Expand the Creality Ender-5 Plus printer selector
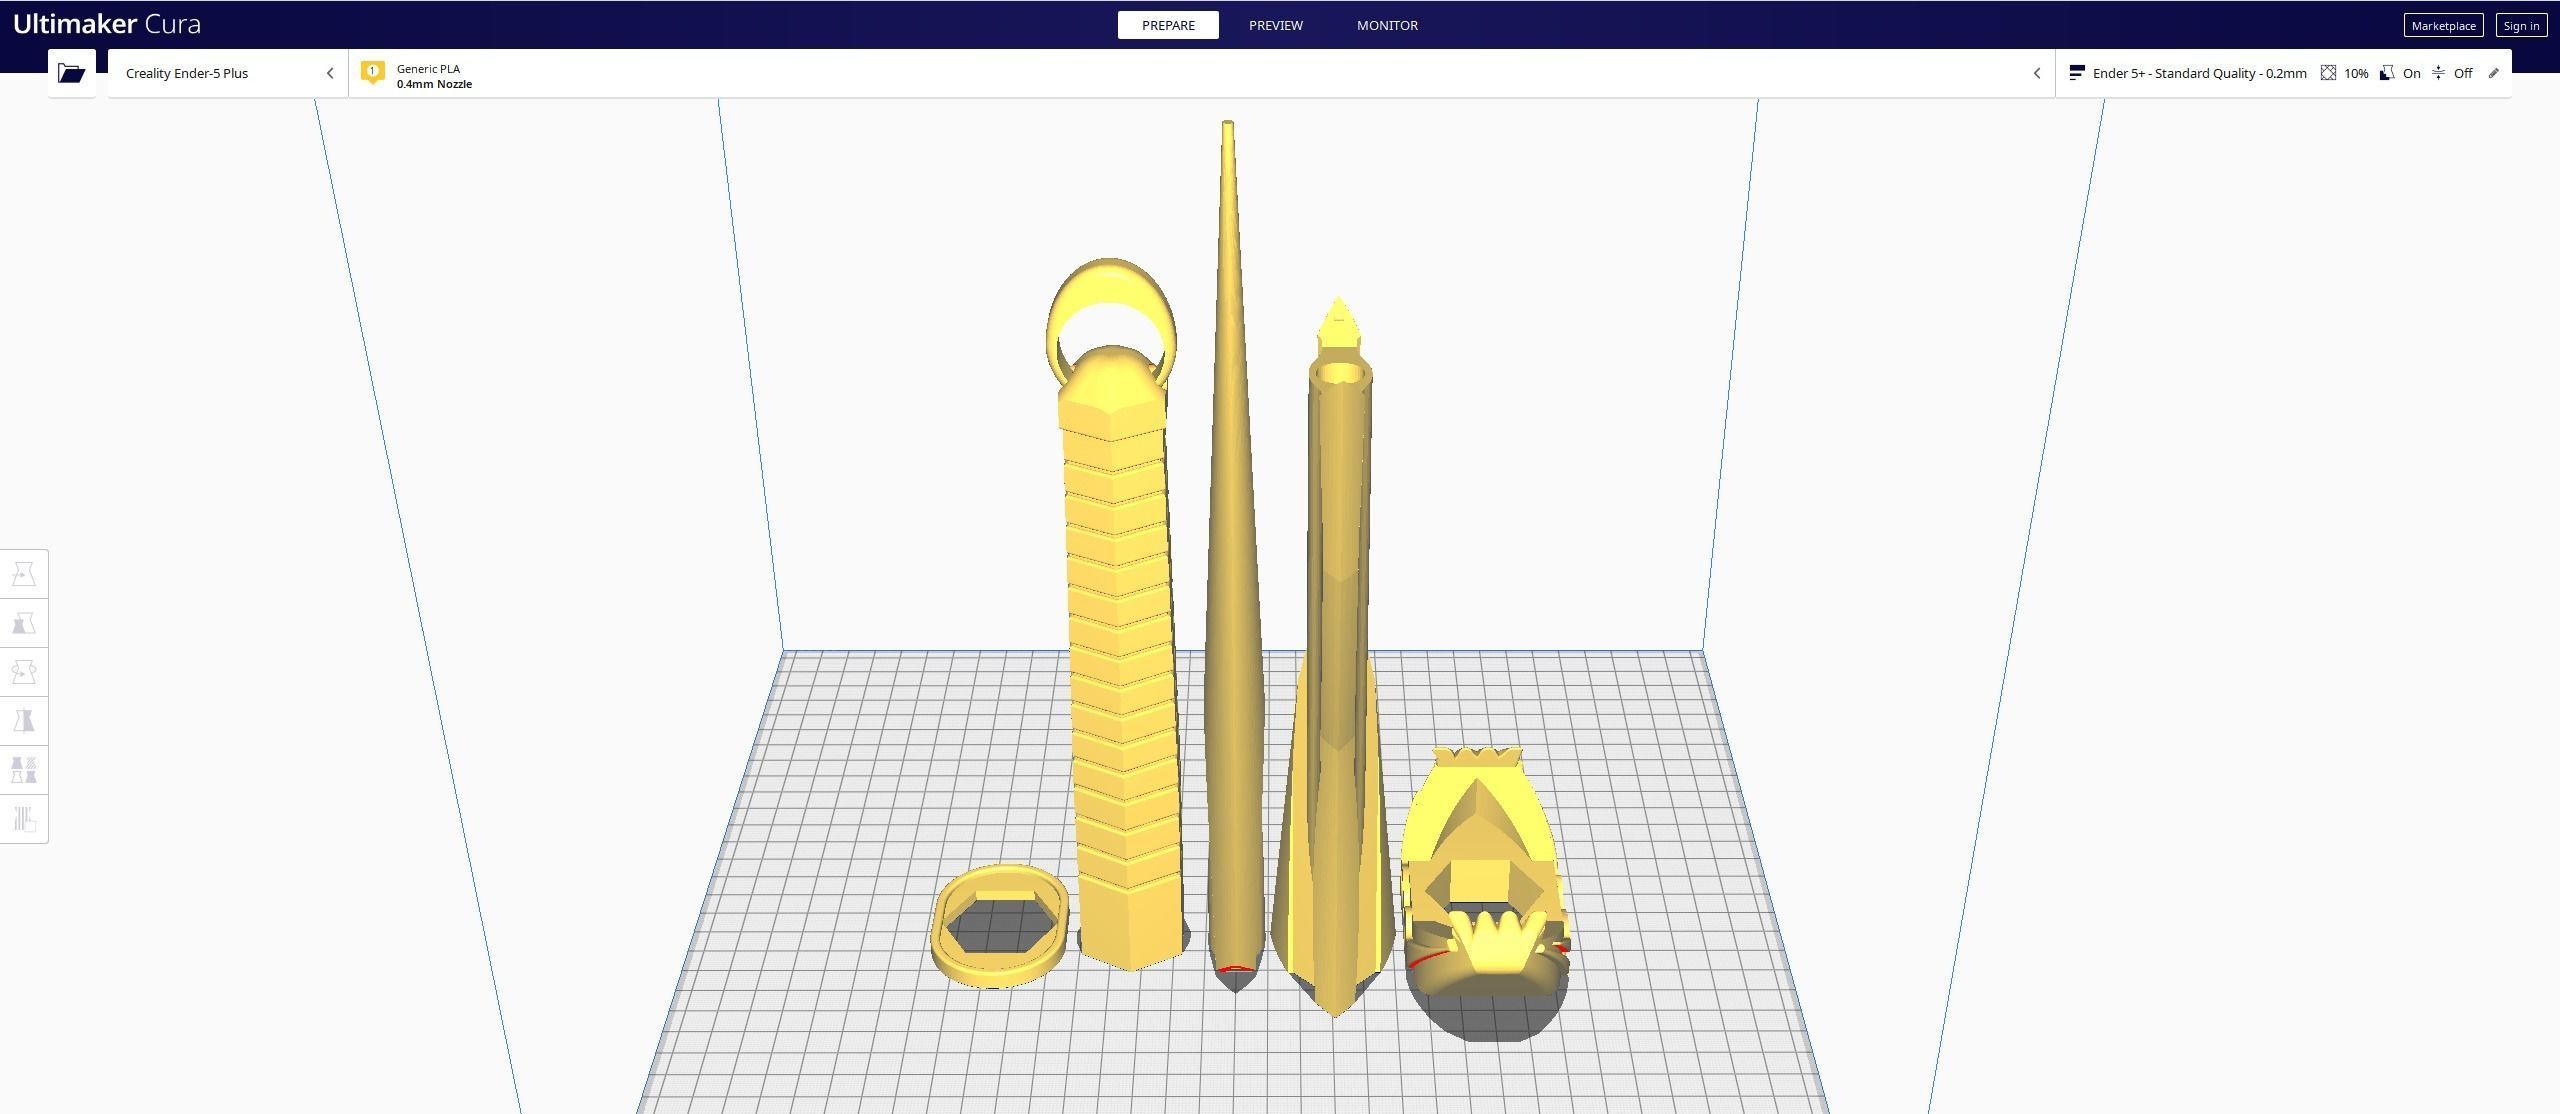 click(x=228, y=73)
